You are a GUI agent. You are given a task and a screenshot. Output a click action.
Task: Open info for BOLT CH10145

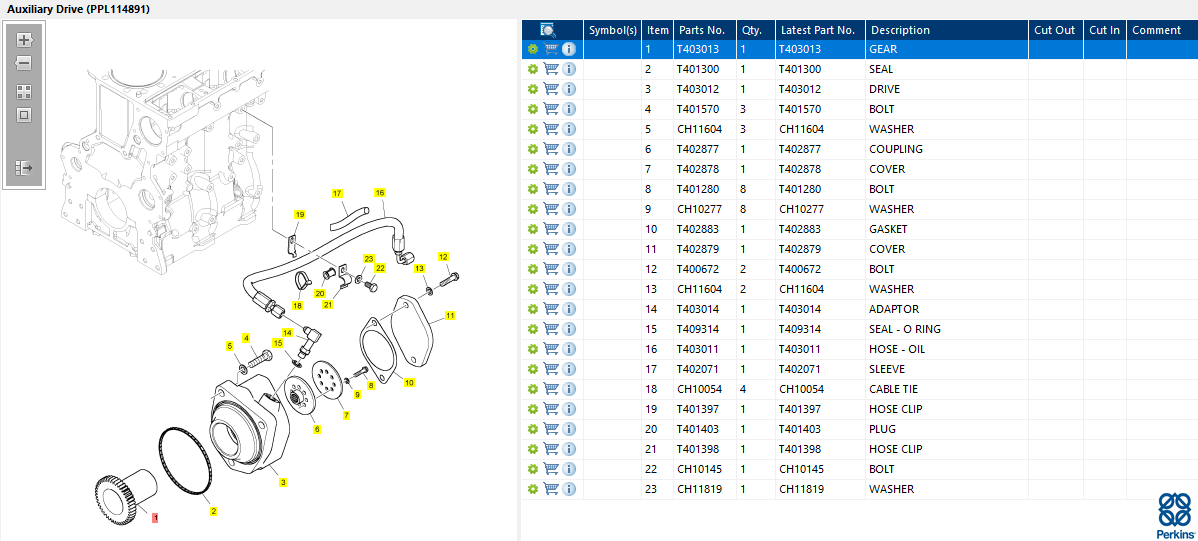[569, 468]
